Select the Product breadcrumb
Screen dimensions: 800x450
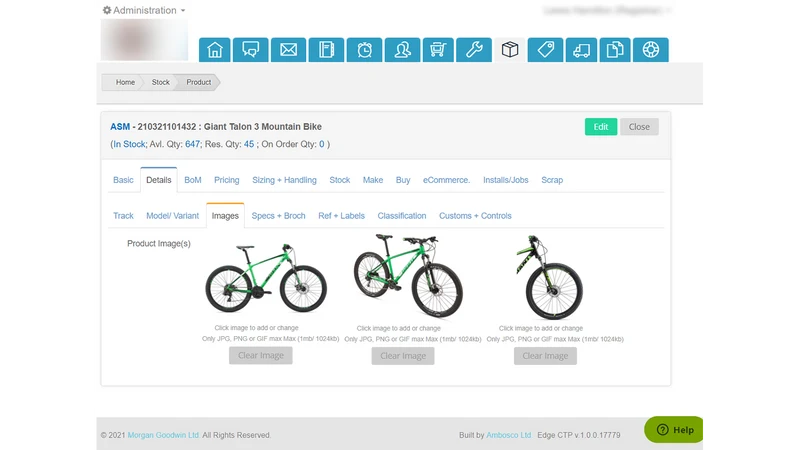click(x=198, y=82)
